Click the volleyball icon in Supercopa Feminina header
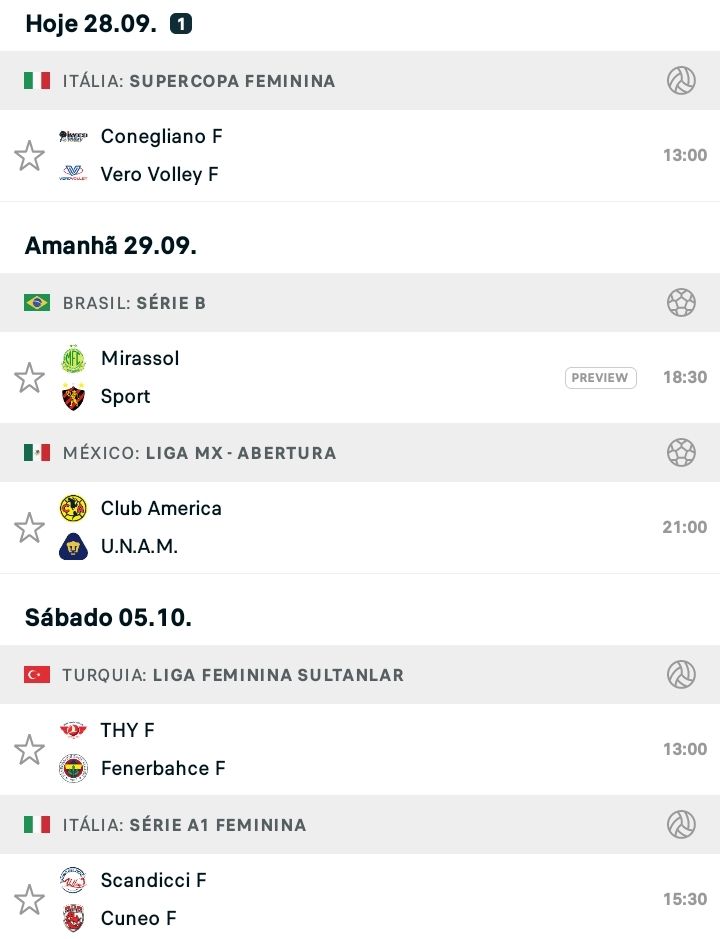 click(681, 81)
